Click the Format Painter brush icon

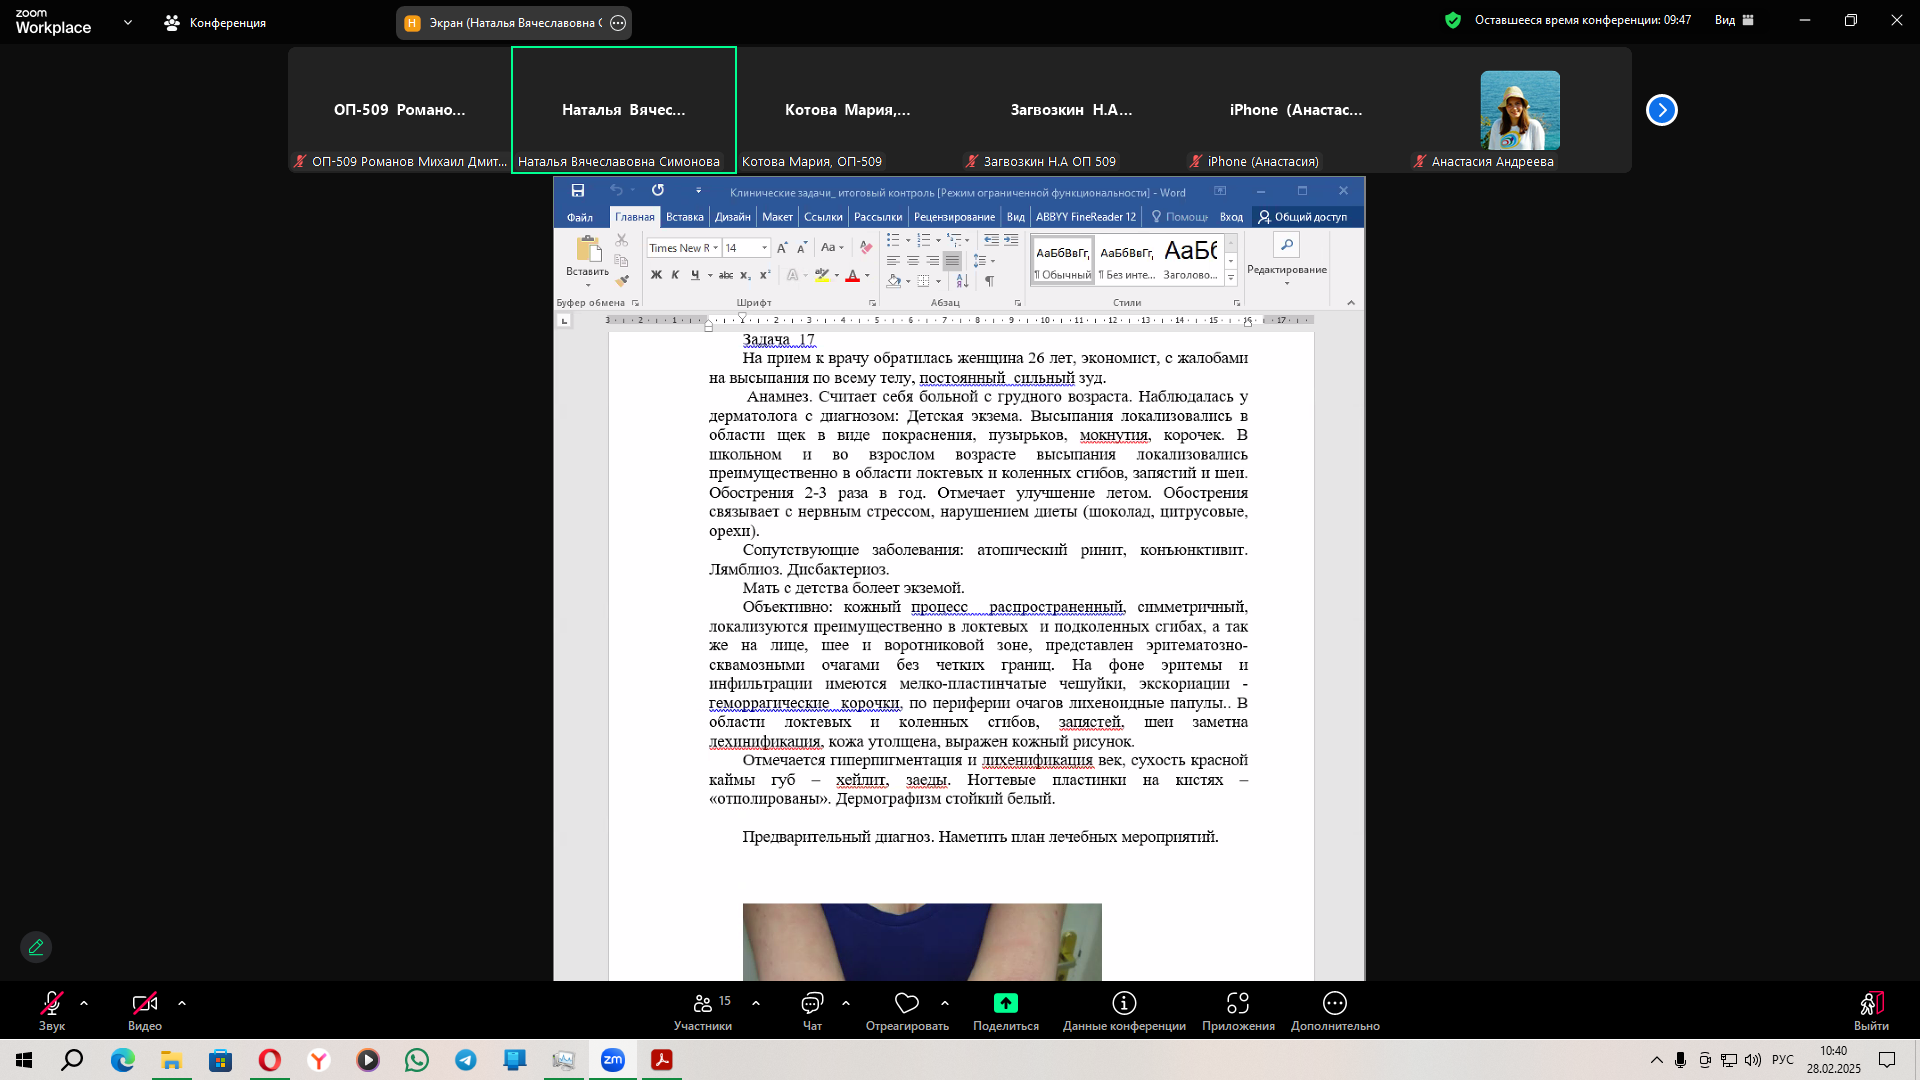(x=622, y=281)
